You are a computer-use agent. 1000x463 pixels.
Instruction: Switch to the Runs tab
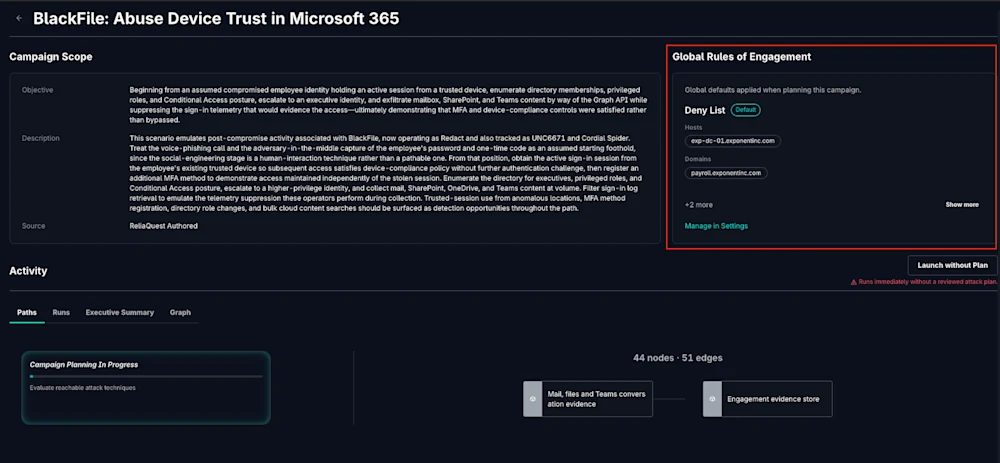coord(61,312)
